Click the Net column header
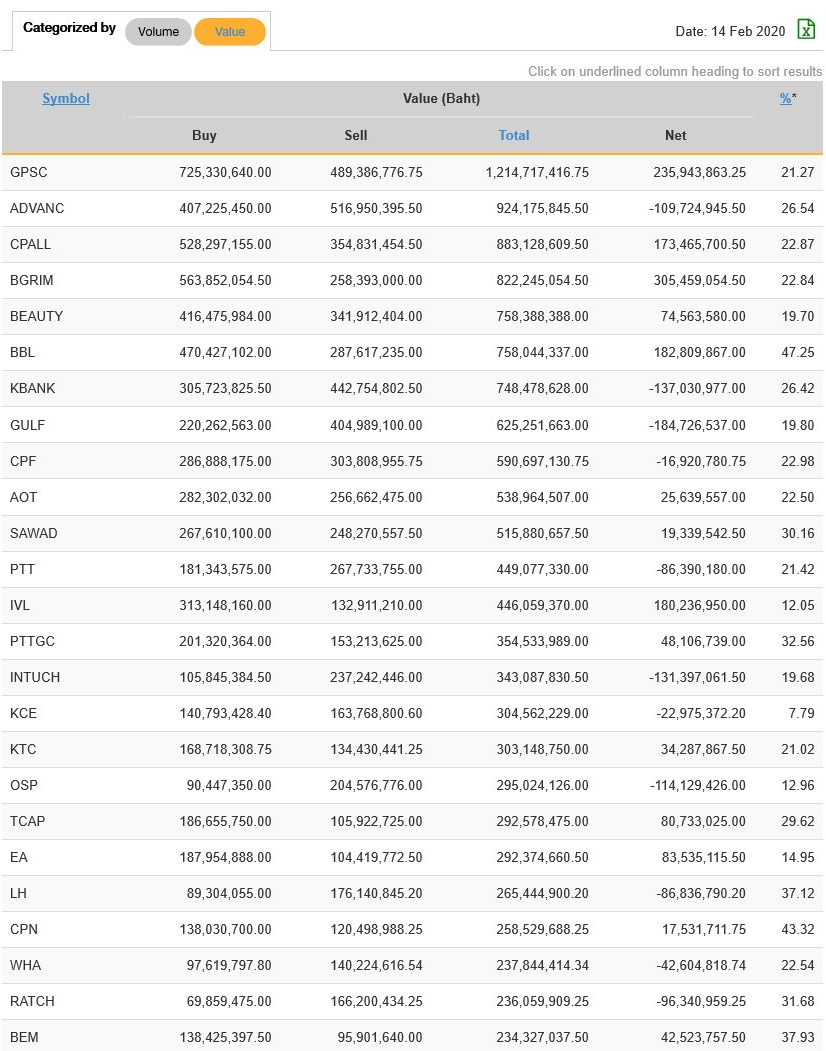The image size is (826, 1051). tap(676, 135)
